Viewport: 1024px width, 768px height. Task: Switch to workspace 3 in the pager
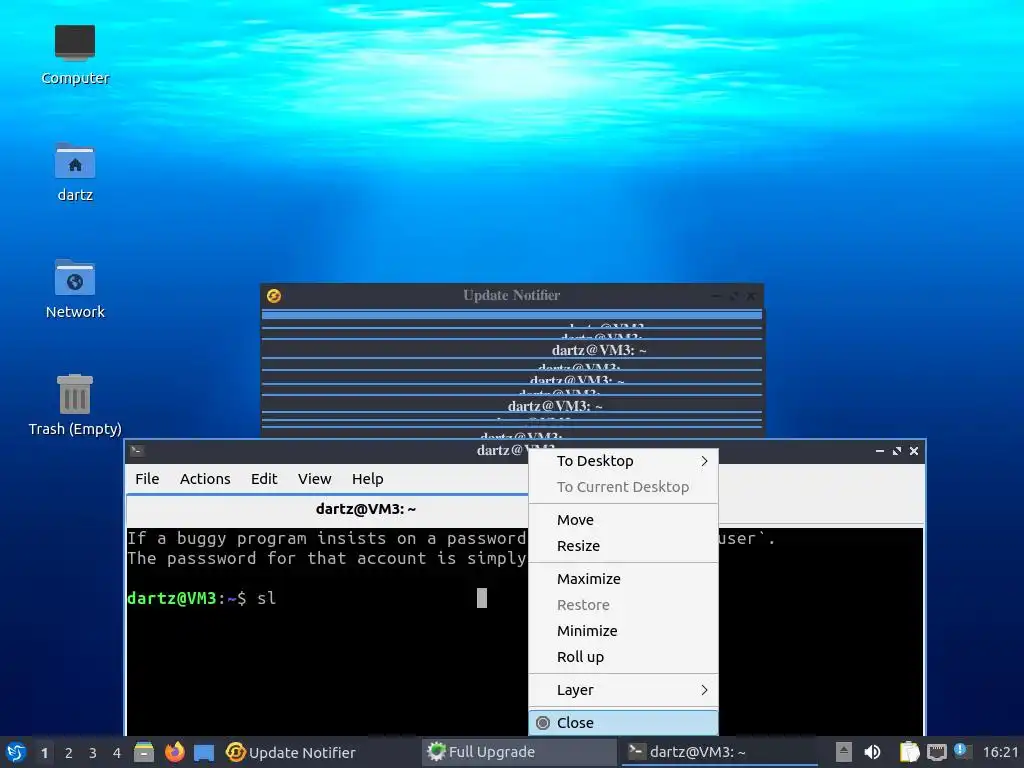pos(93,753)
